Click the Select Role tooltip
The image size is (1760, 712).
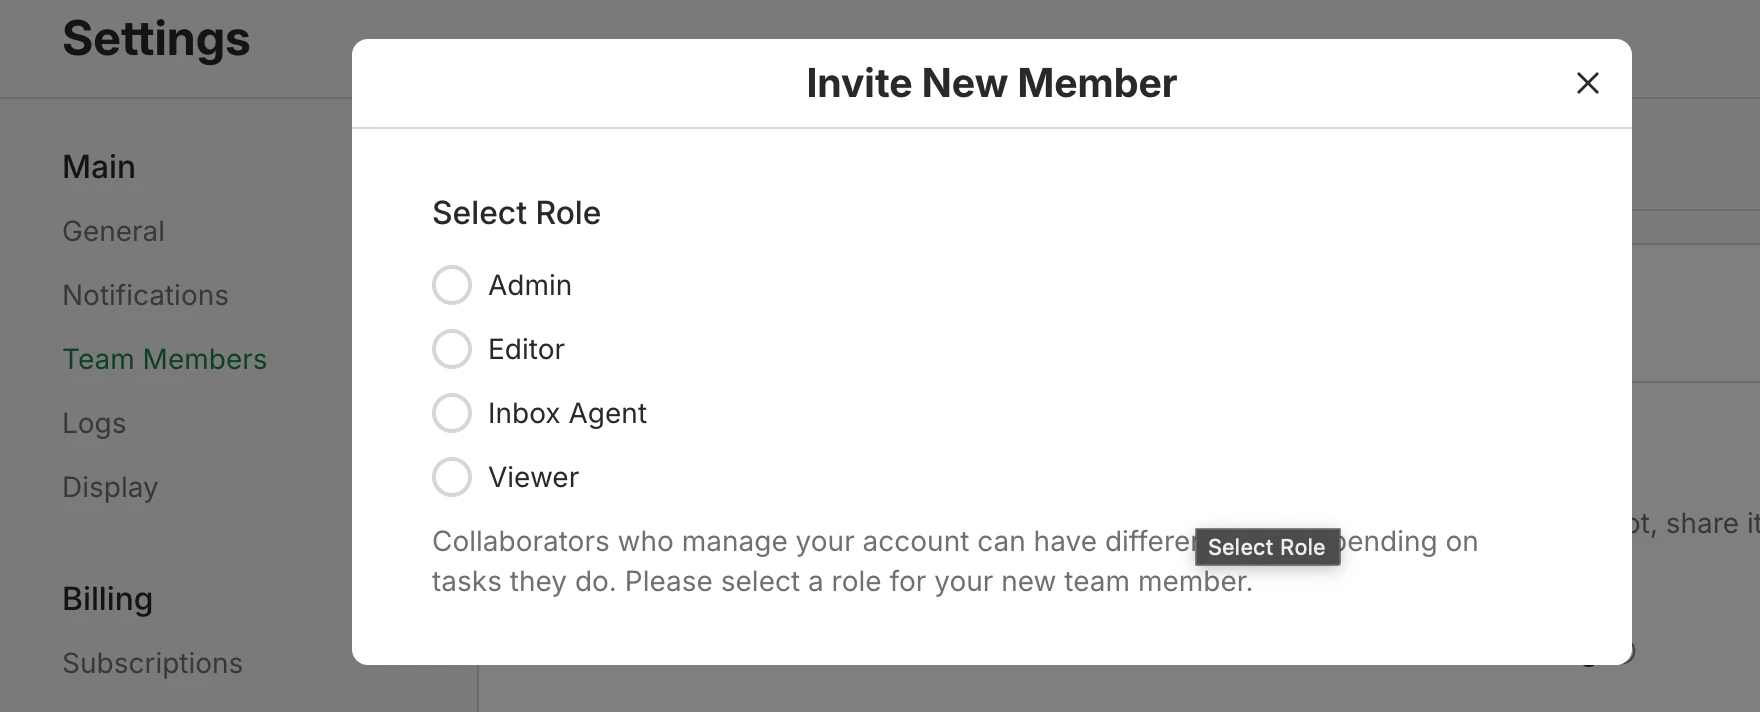click(1267, 547)
